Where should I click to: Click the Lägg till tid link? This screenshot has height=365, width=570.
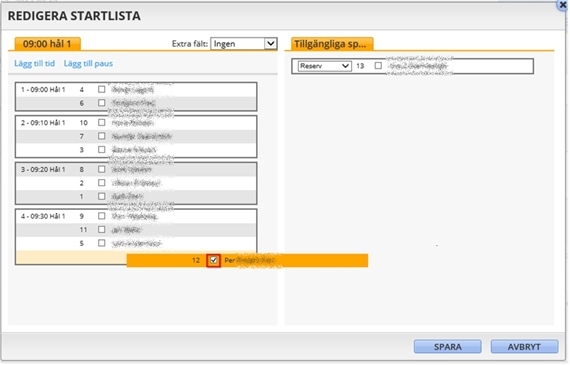(35, 64)
